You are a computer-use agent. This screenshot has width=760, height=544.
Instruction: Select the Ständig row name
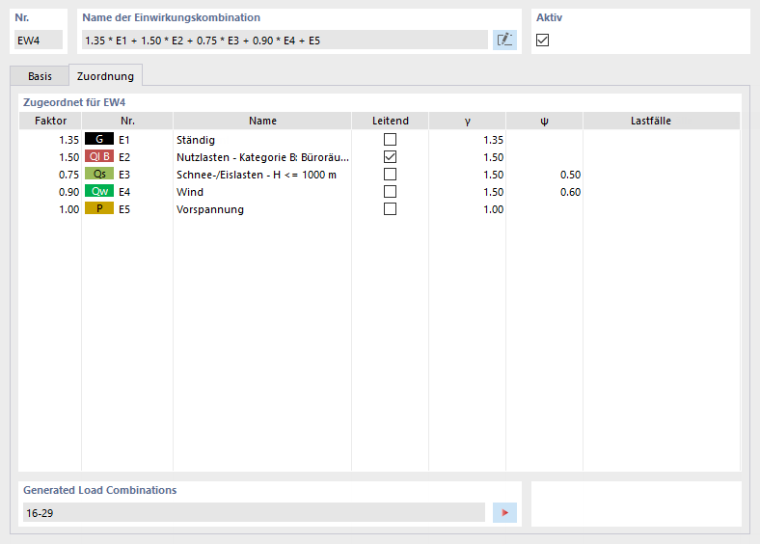pos(195,140)
